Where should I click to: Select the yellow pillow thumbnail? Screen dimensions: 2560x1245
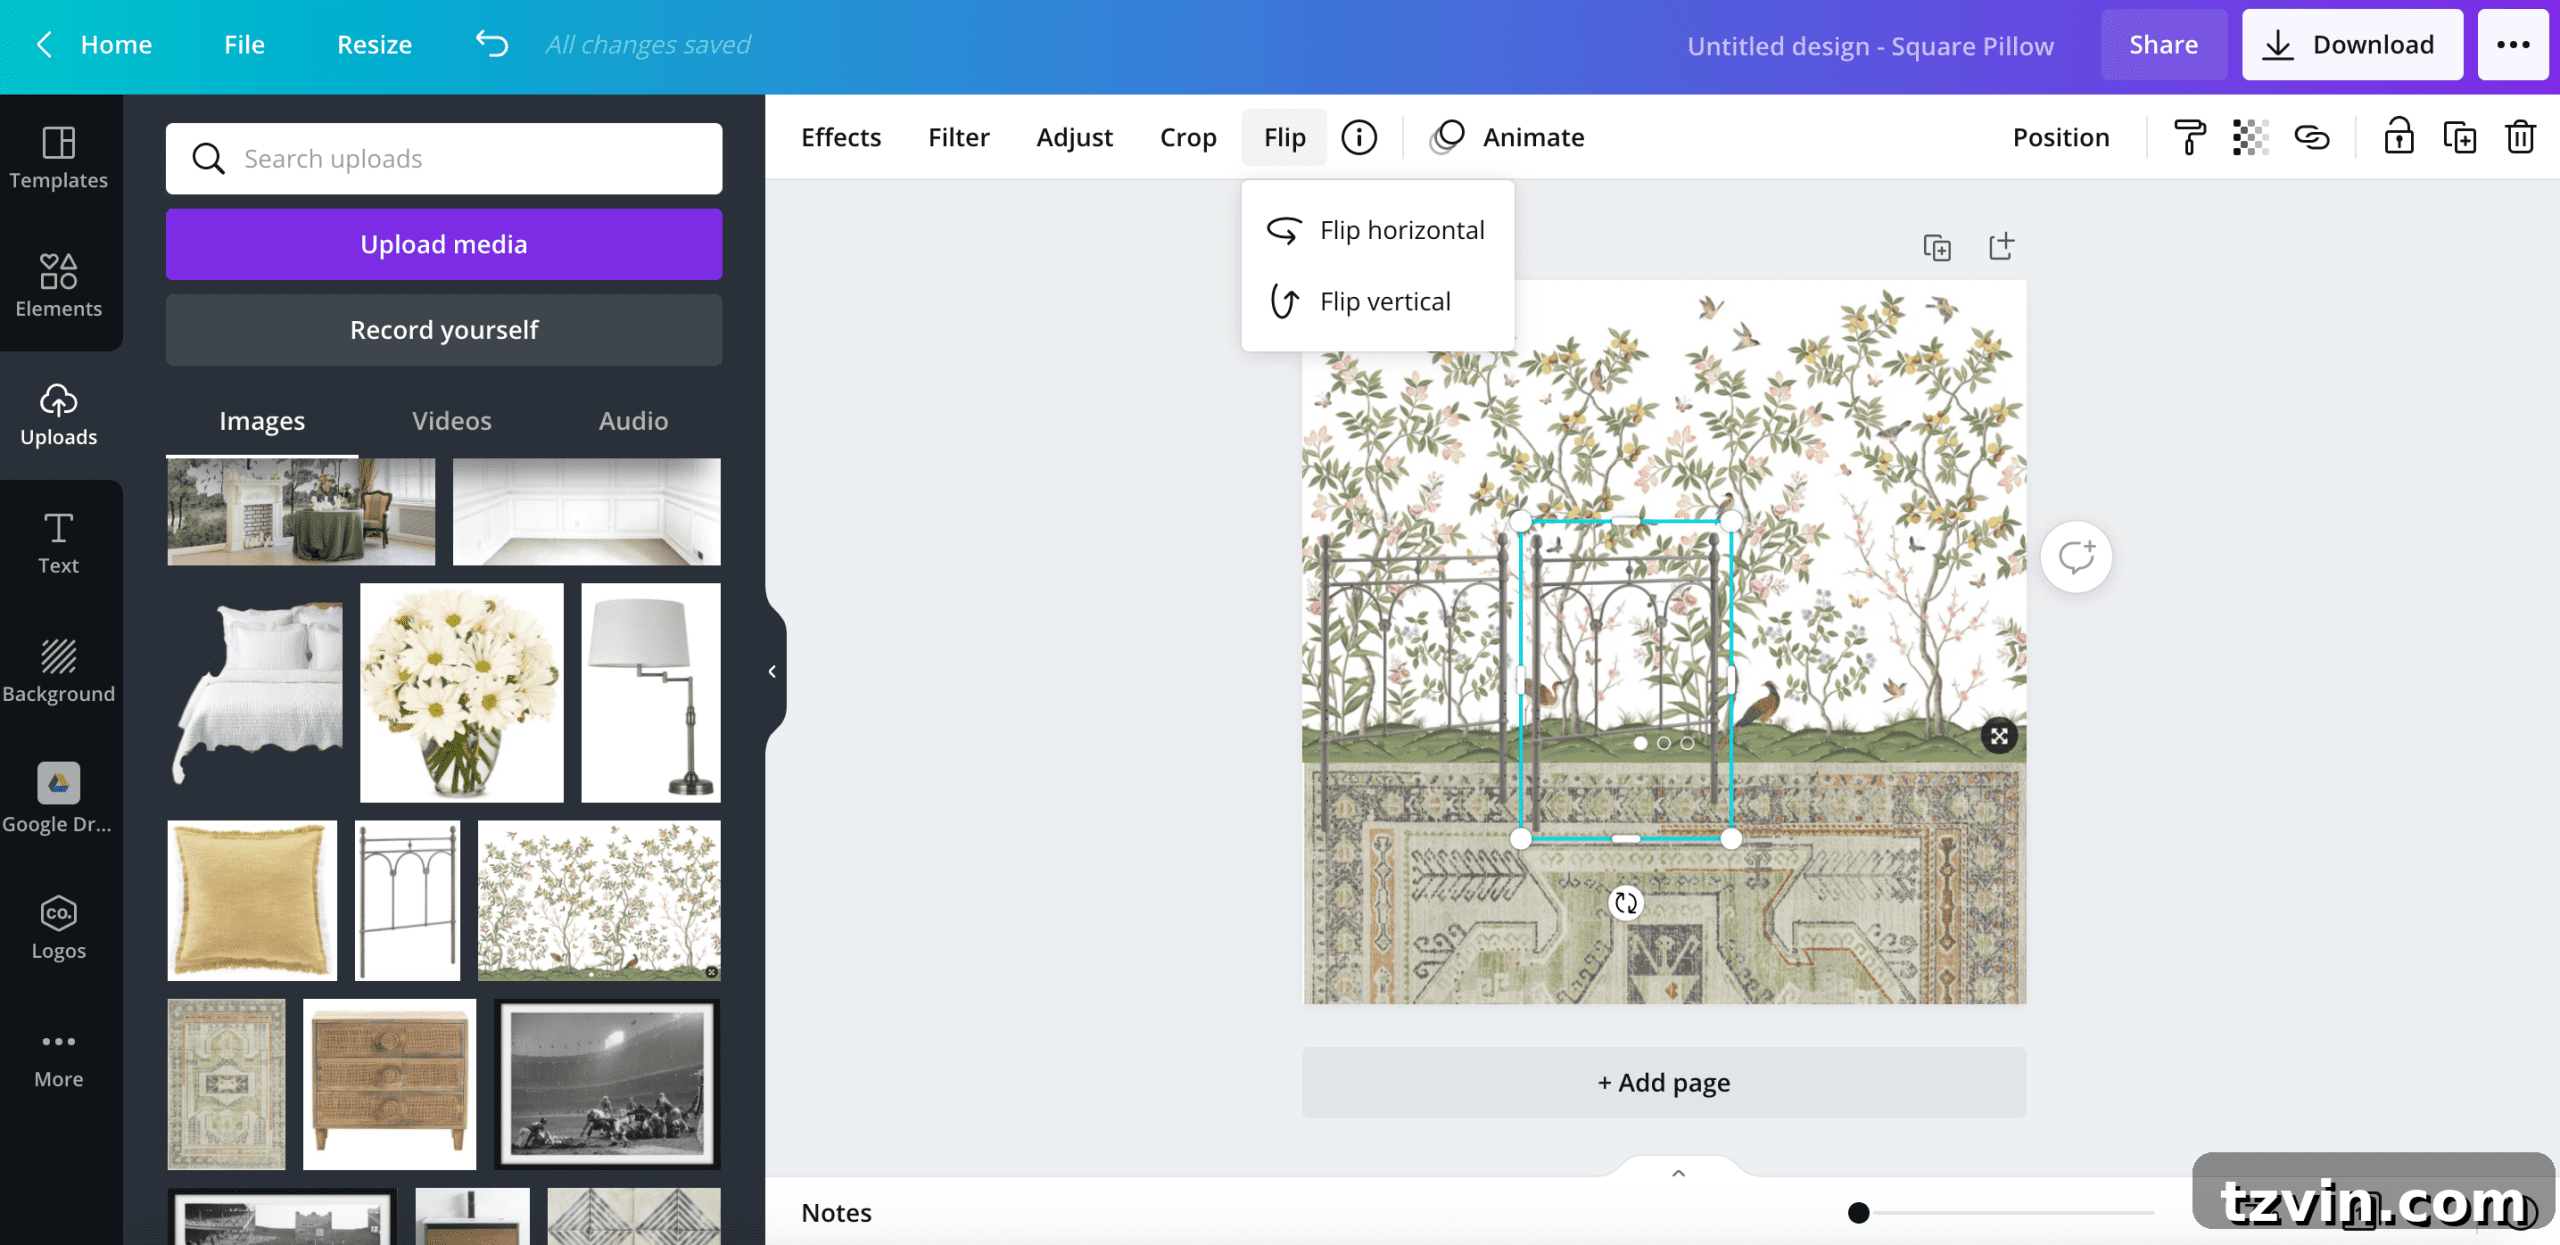click(252, 899)
